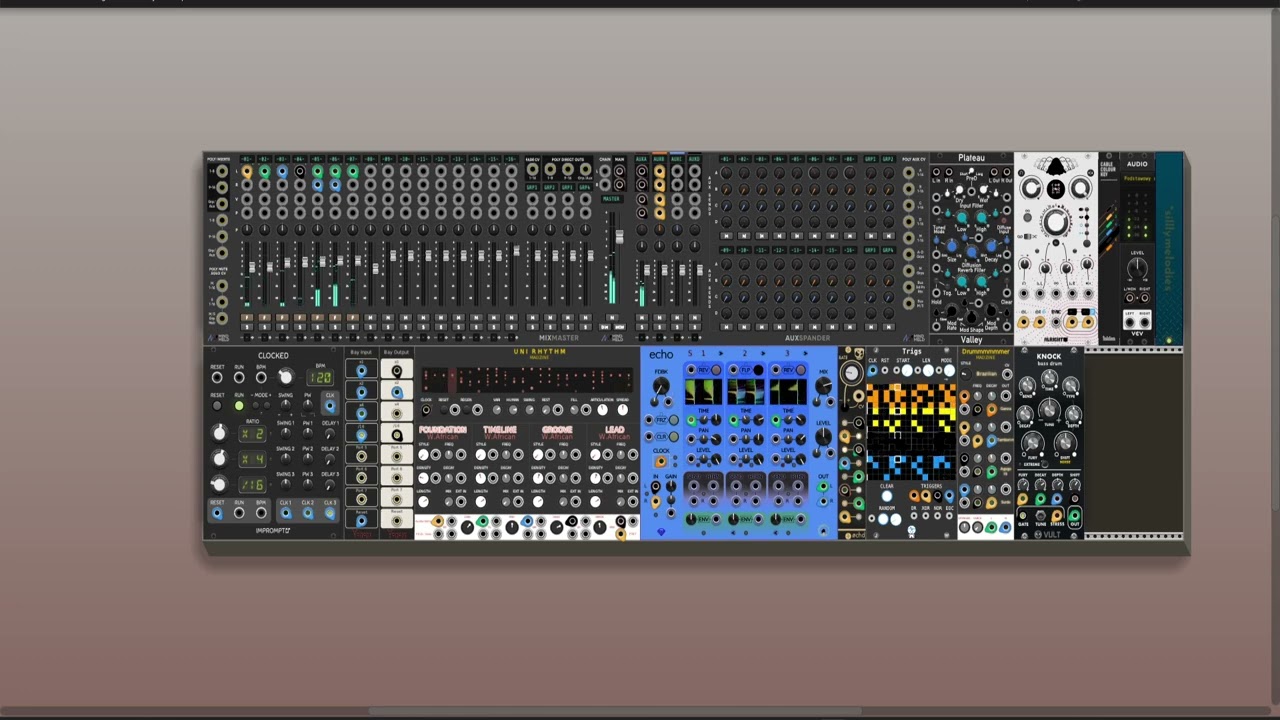Click channel 01 left input jack
The height and width of the screenshot is (720, 1280).
point(247,171)
